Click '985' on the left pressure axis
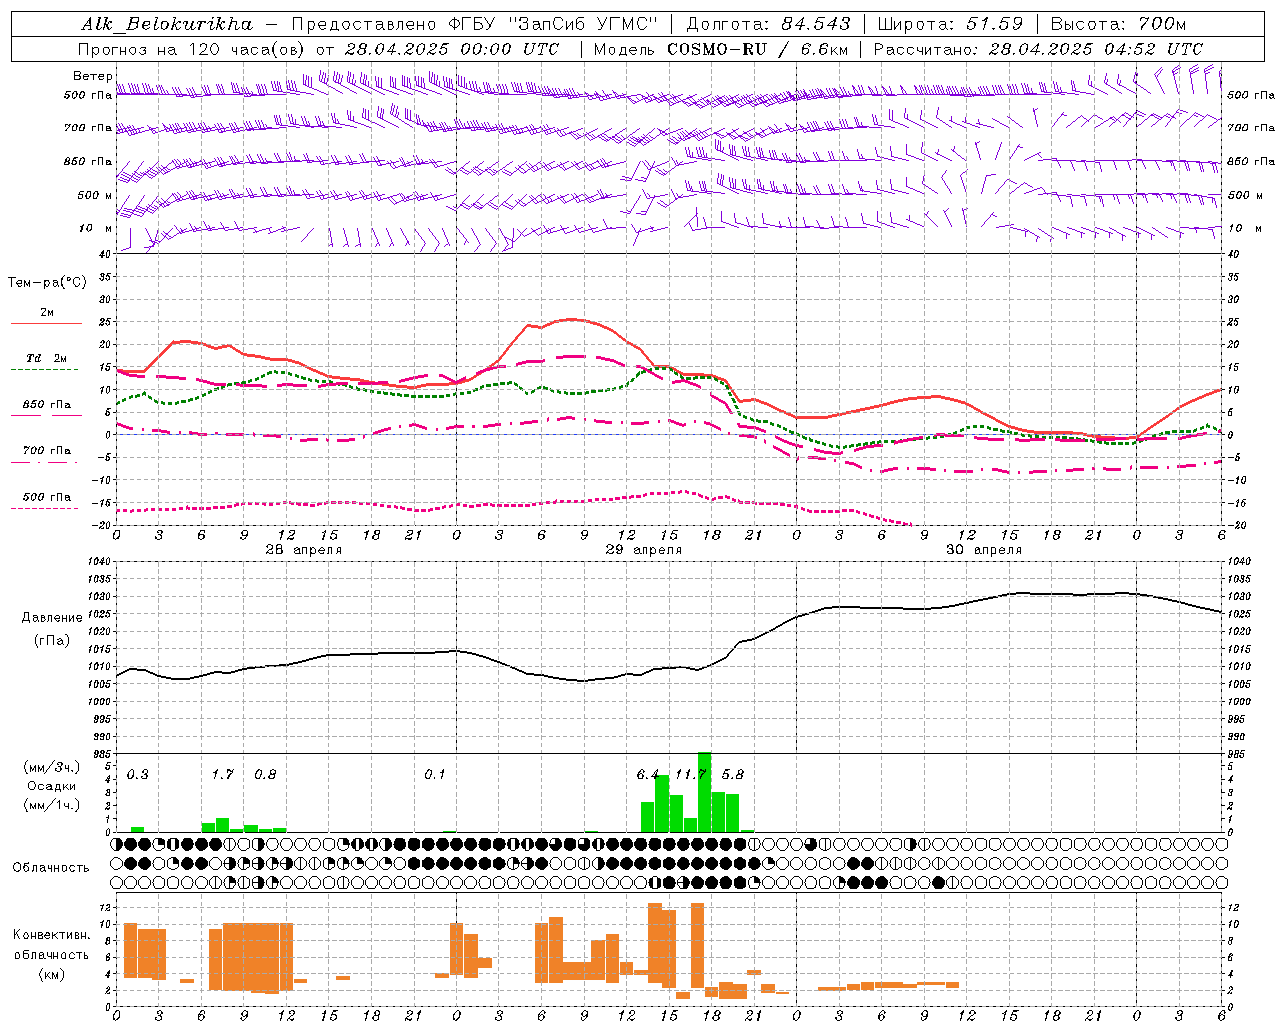Viewport: 1280px width, 1024px height. pyautogui.click(x=104, y=754)
